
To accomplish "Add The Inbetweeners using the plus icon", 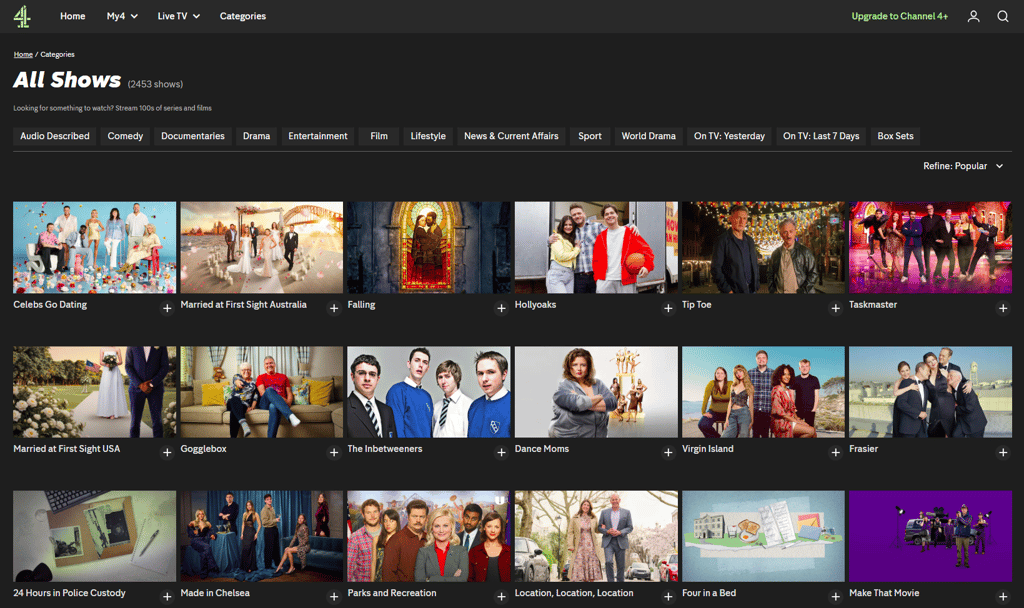I will (x=501, y=453).
